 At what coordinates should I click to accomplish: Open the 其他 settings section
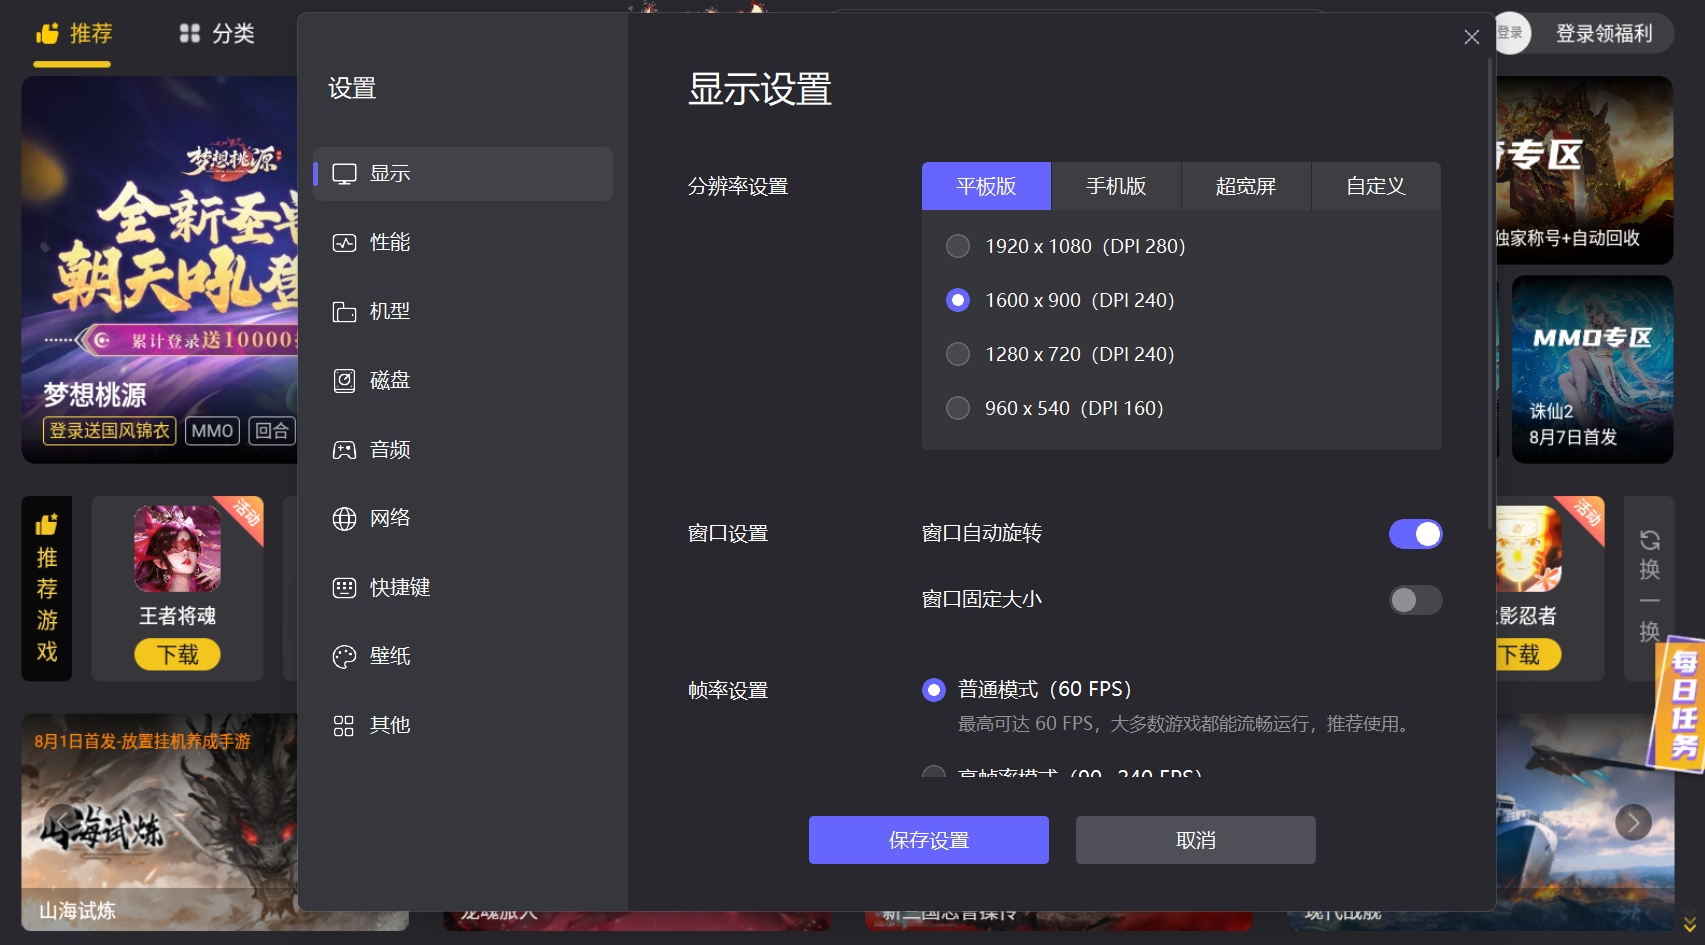point(390,725)
